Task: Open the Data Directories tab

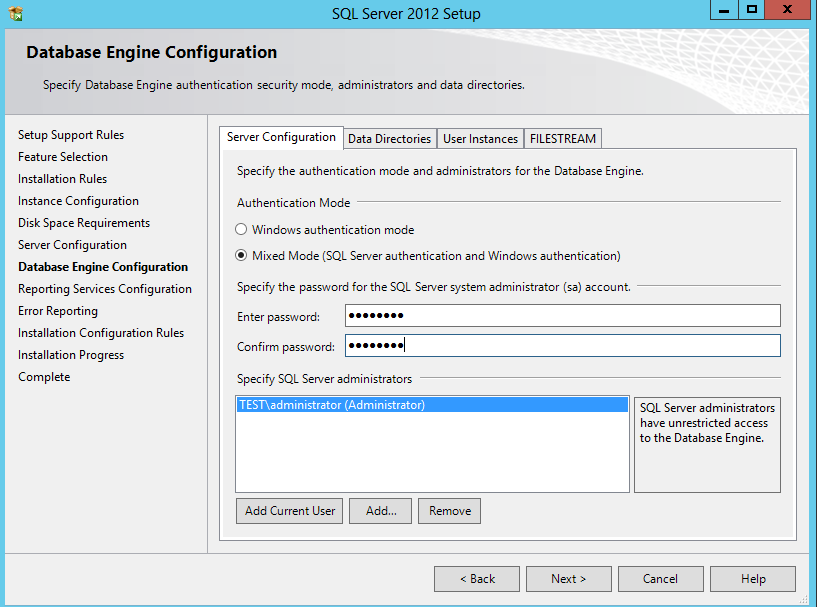Action: pos(390,139)
